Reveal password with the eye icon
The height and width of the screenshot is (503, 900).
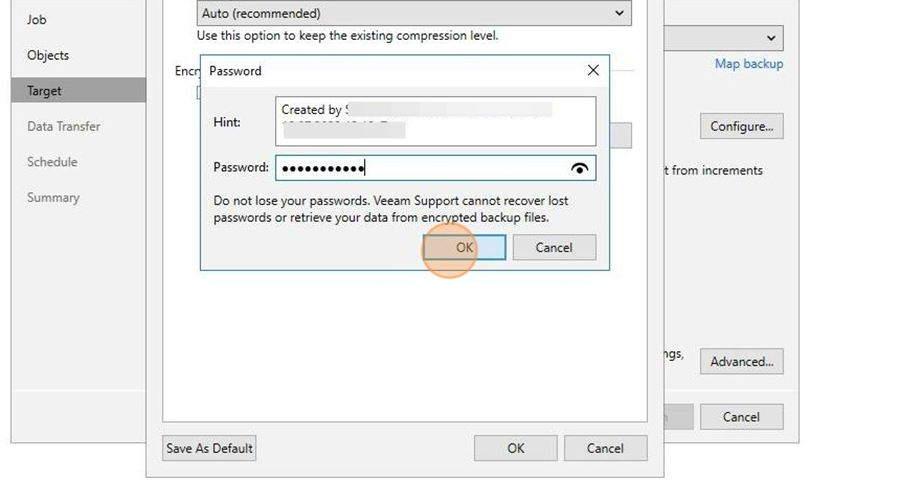coord(580,168)
